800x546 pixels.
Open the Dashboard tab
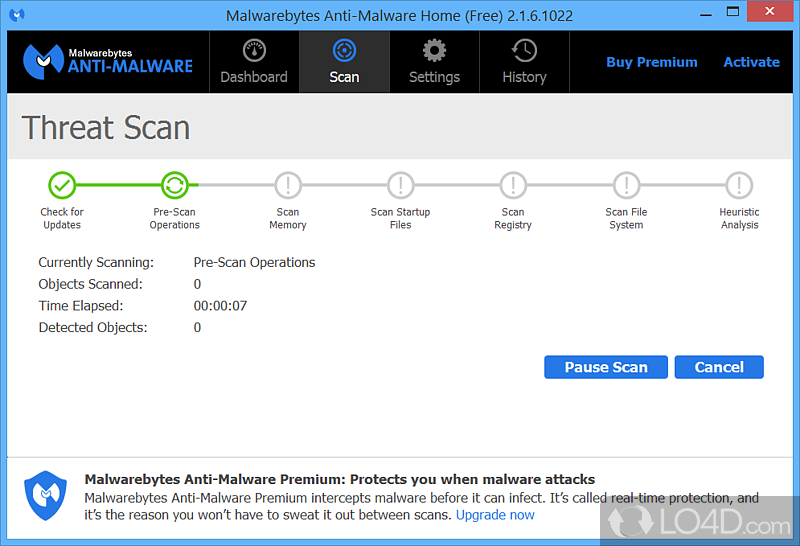click(x=254, y=62)
